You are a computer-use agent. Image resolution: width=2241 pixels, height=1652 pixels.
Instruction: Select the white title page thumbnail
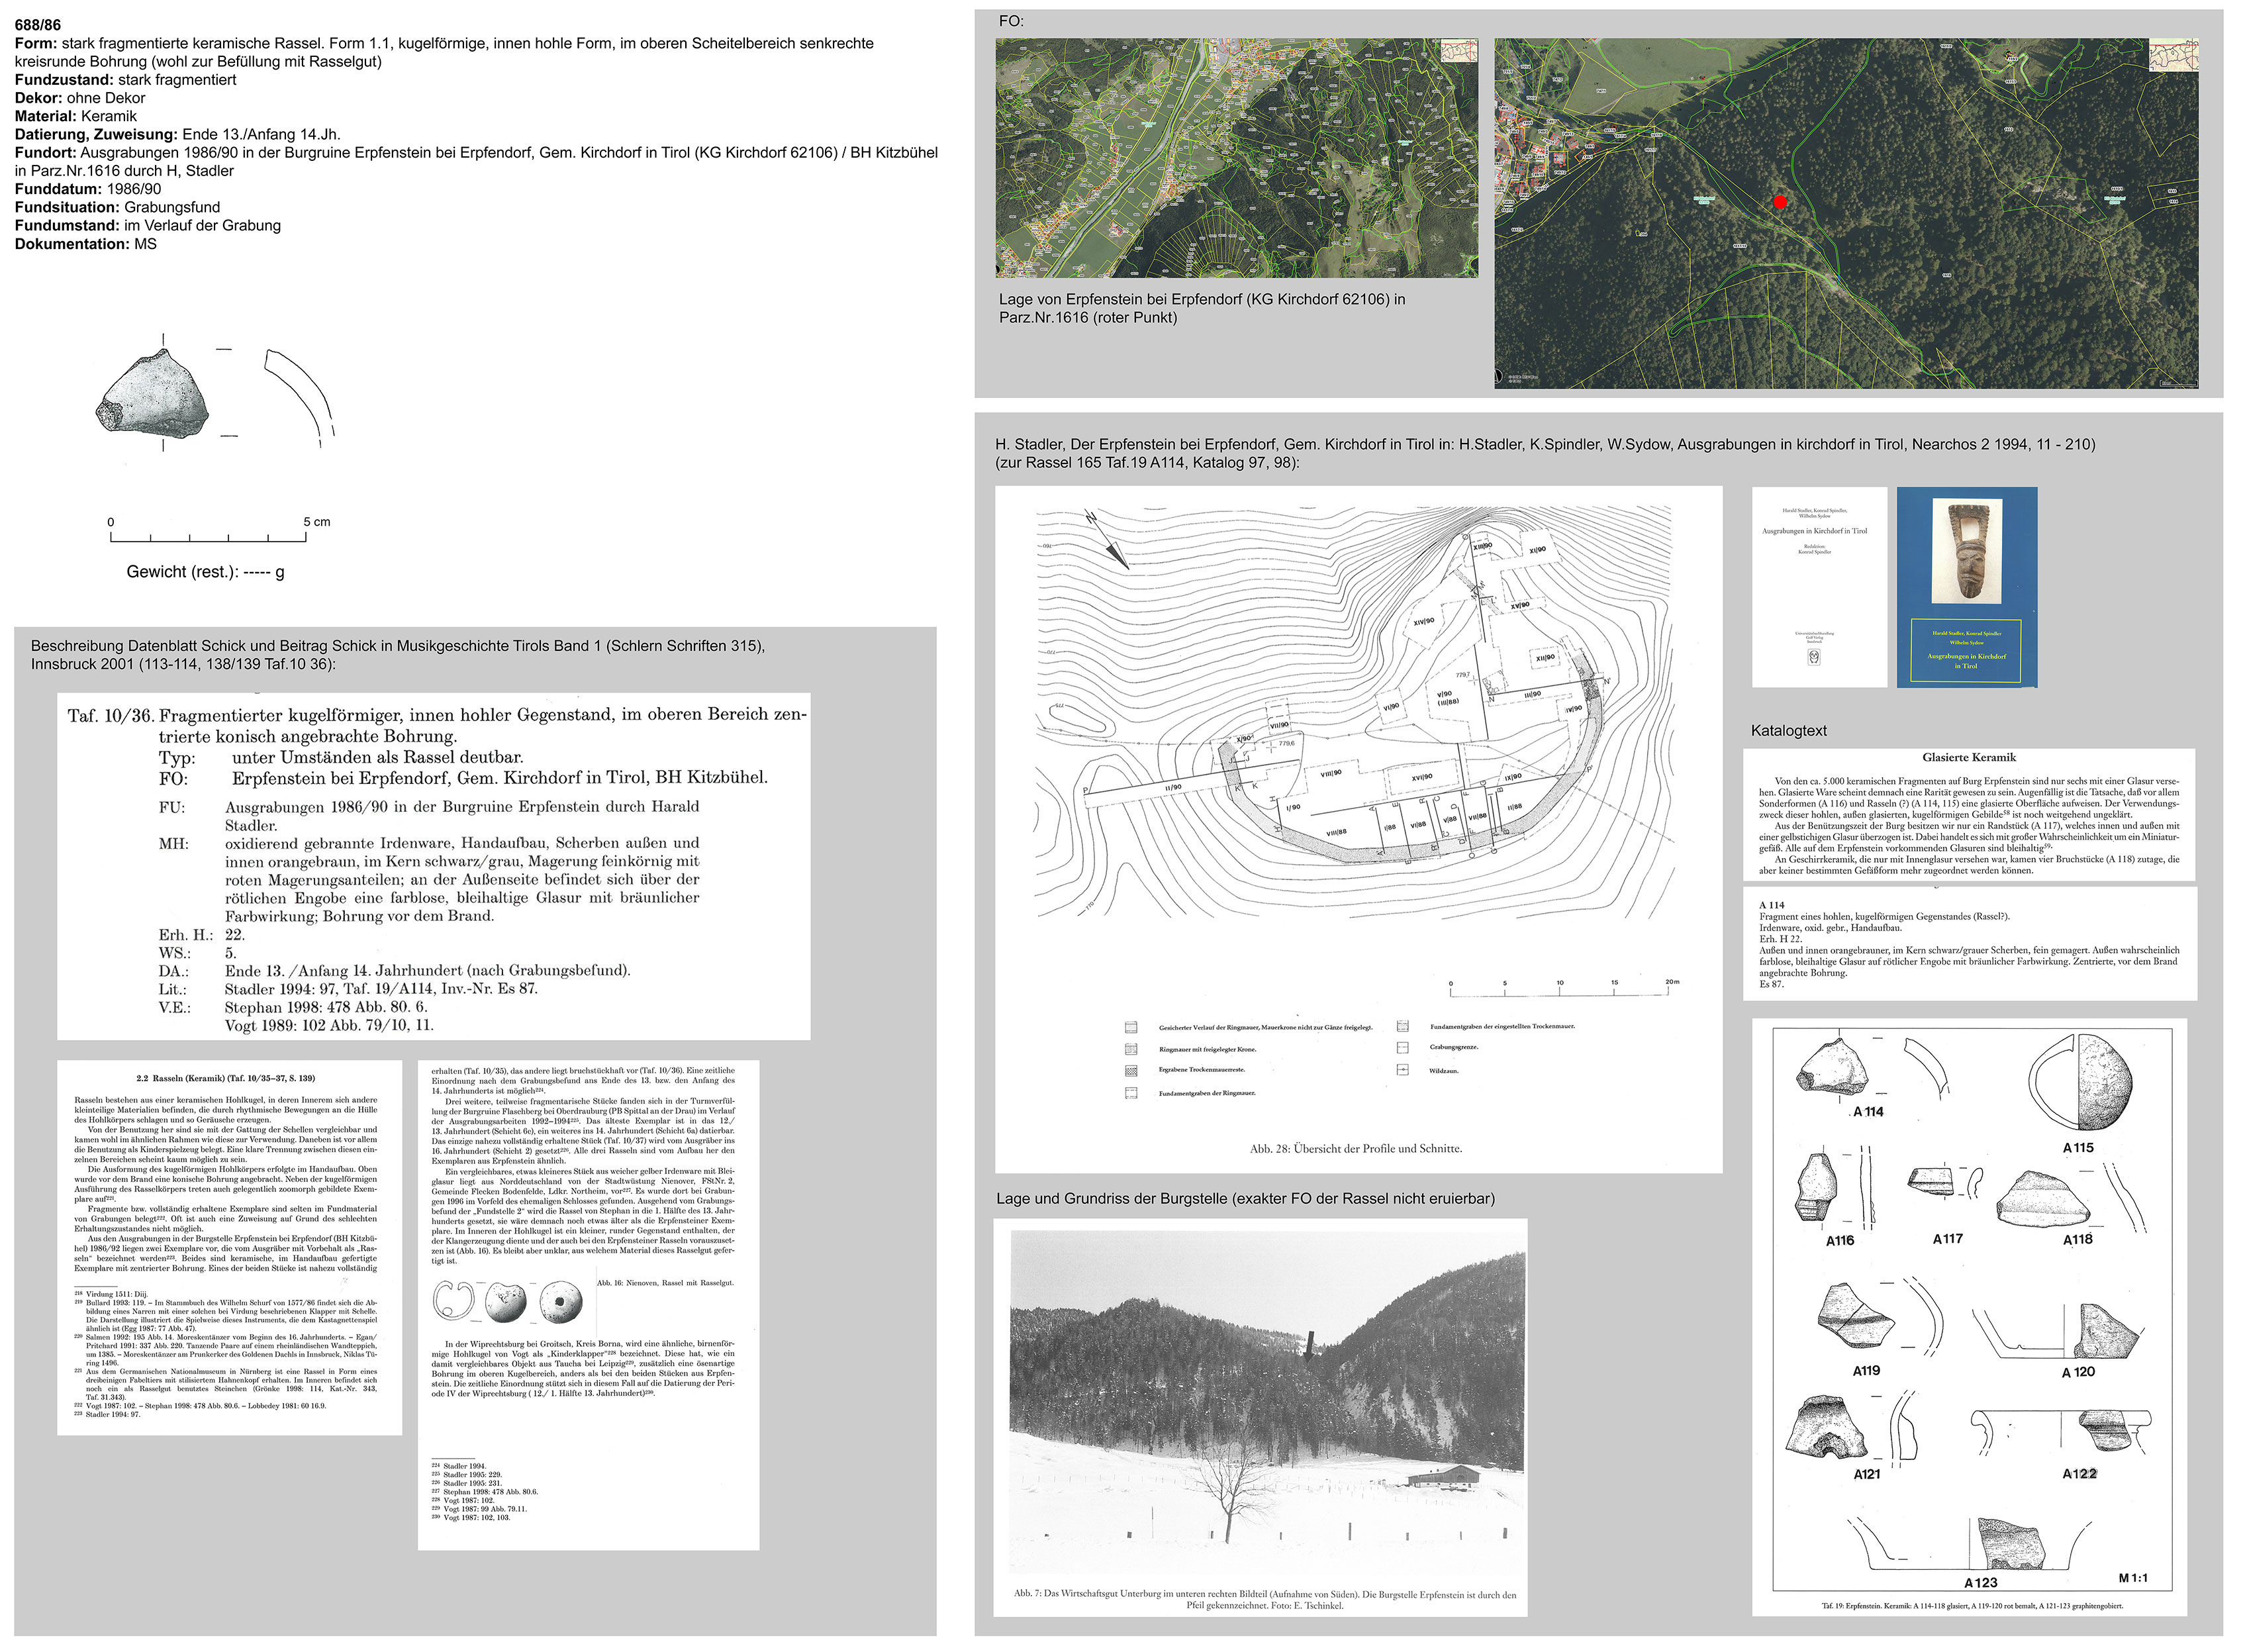pyautogui.click(x=1819, y=587)
